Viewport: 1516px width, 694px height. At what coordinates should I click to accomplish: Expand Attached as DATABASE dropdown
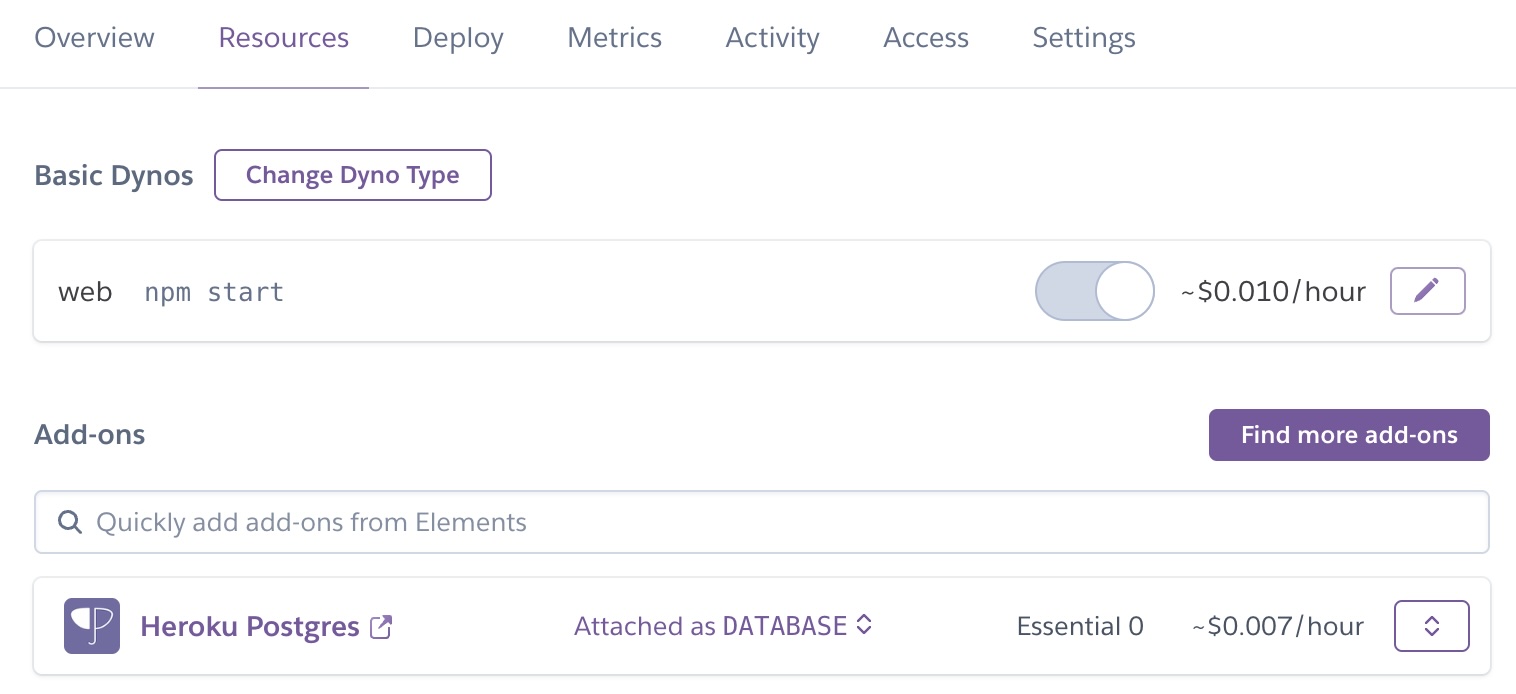[x=724, y=626]
